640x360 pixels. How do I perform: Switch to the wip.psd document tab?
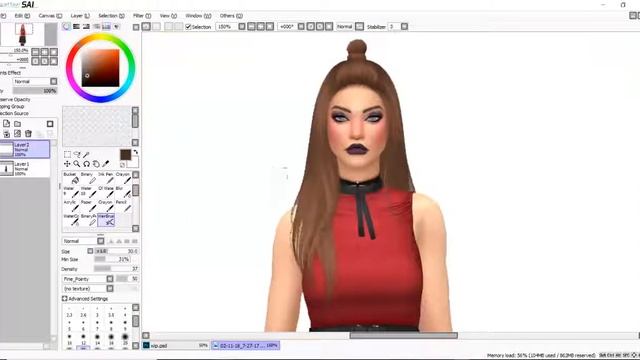point(175,345)
